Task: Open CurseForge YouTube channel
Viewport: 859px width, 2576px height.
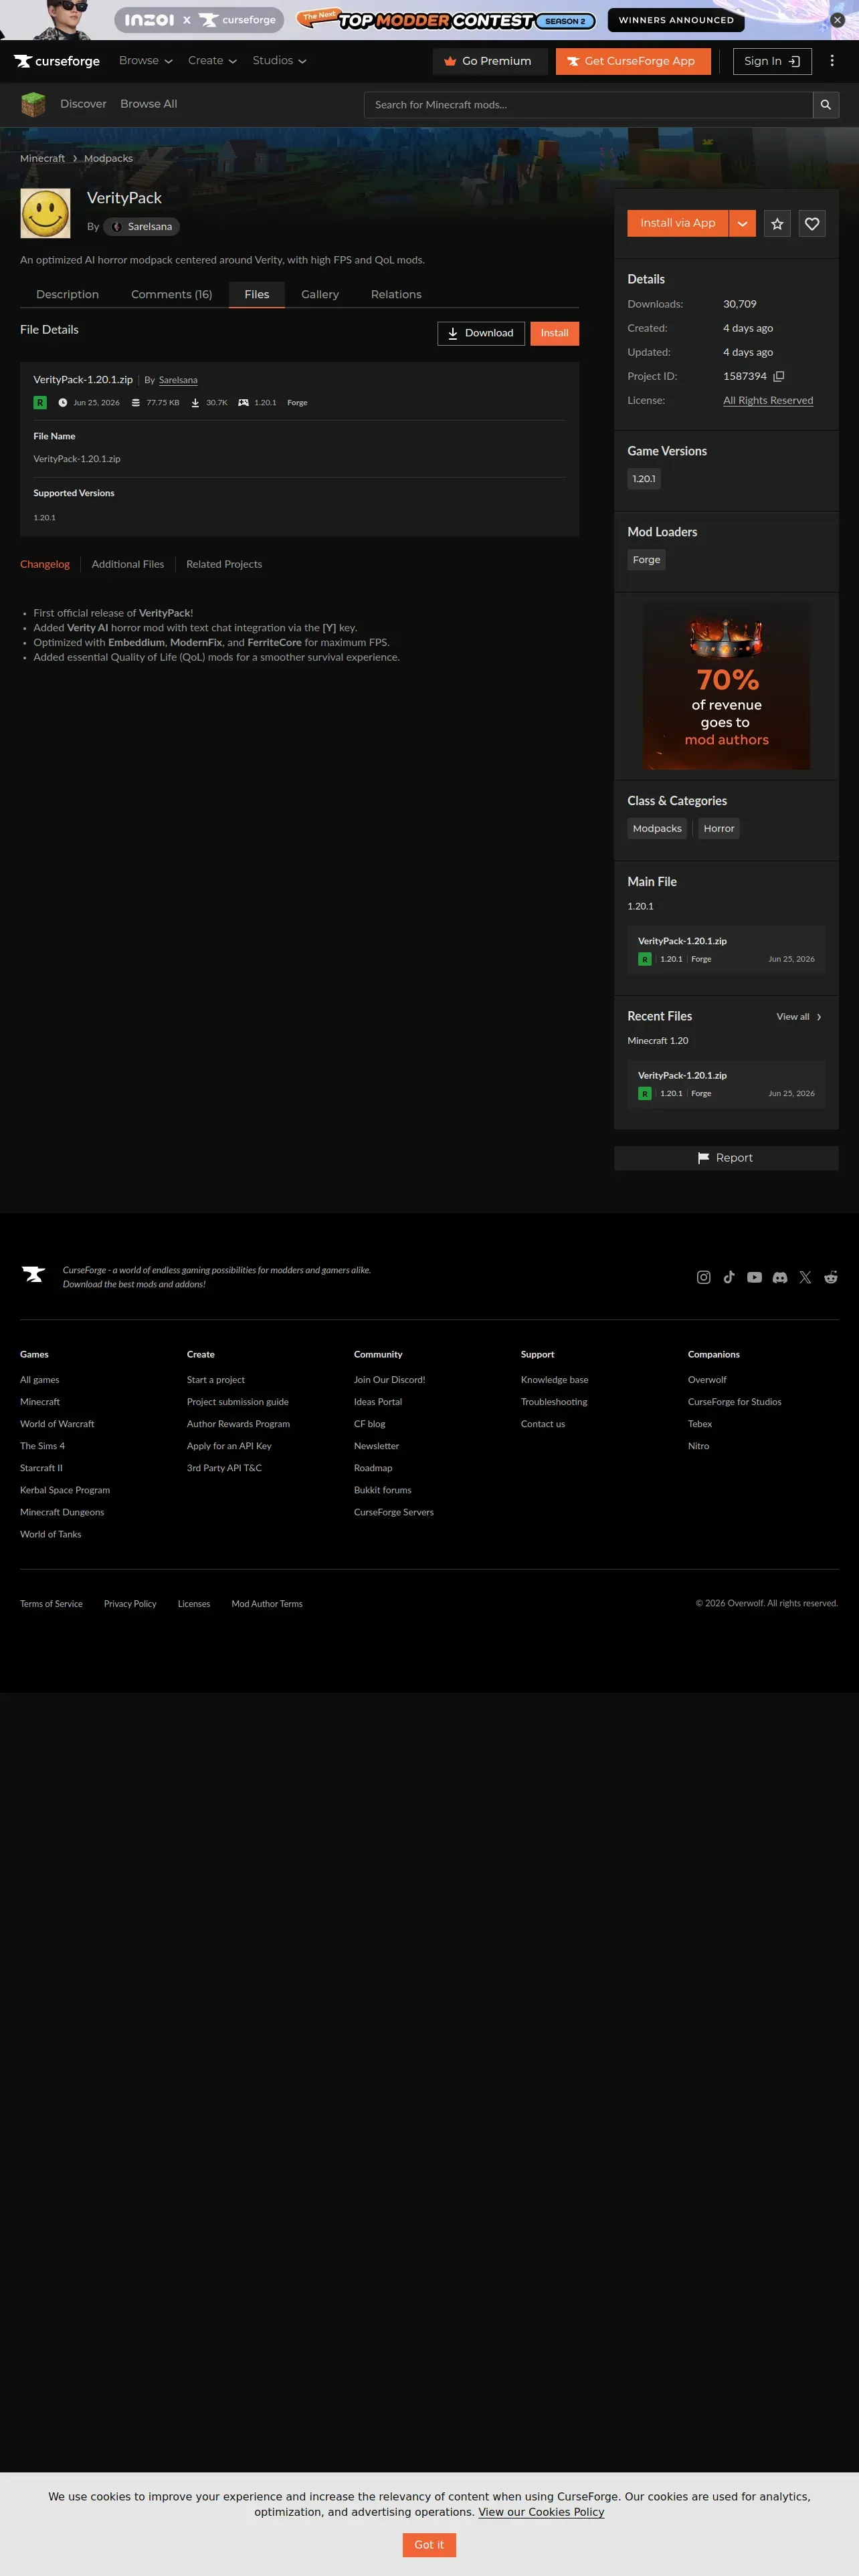Action: point(754,1277)
